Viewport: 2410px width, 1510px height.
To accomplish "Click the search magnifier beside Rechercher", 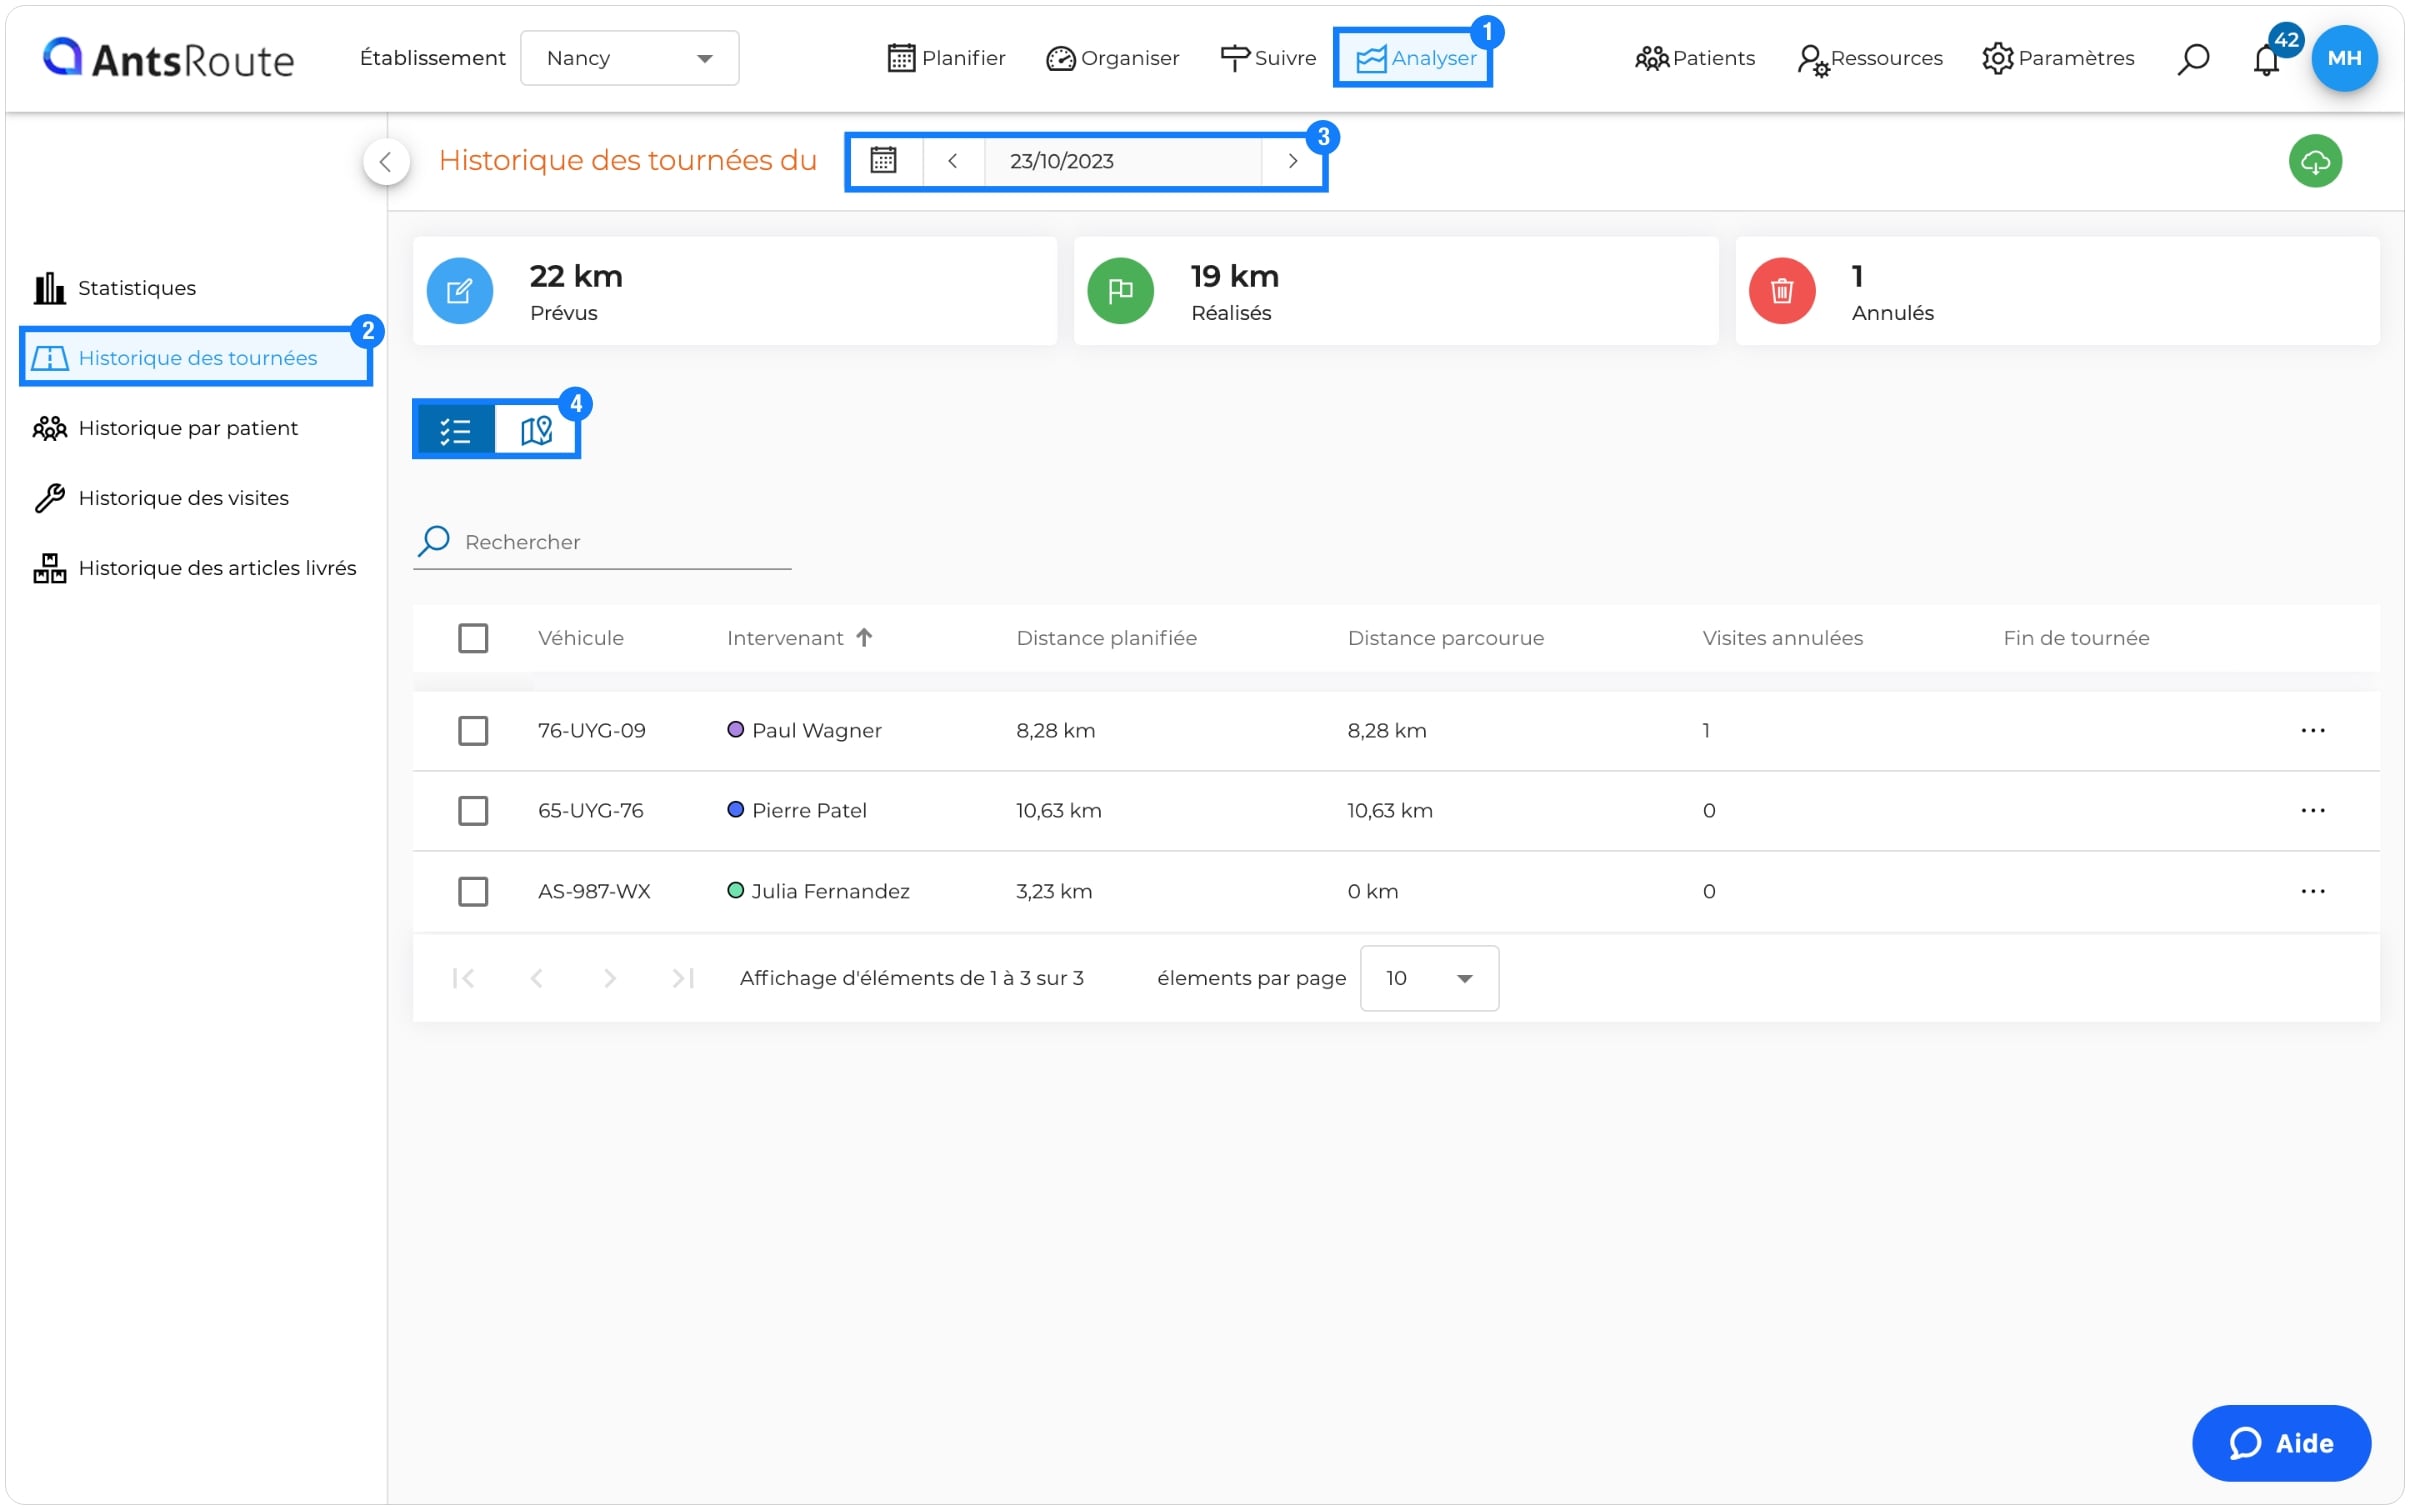I will [433, 541].
